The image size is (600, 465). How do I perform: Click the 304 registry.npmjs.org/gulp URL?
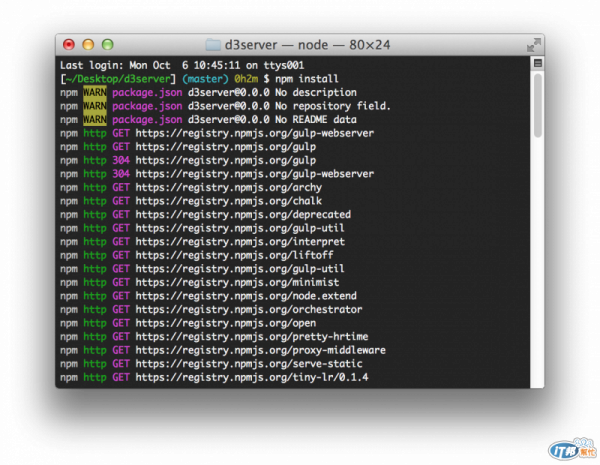point(226,160)
